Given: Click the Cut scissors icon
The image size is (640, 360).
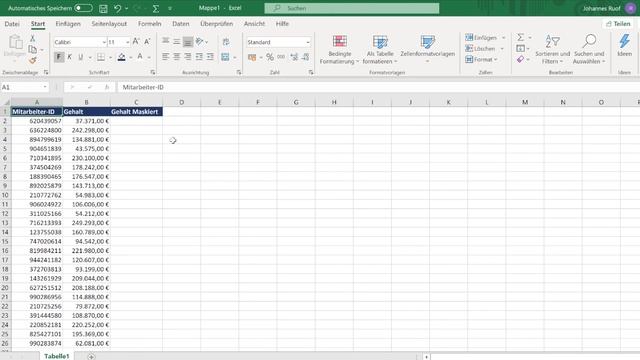Looking at the screenshot, I should tap(32, 38).
